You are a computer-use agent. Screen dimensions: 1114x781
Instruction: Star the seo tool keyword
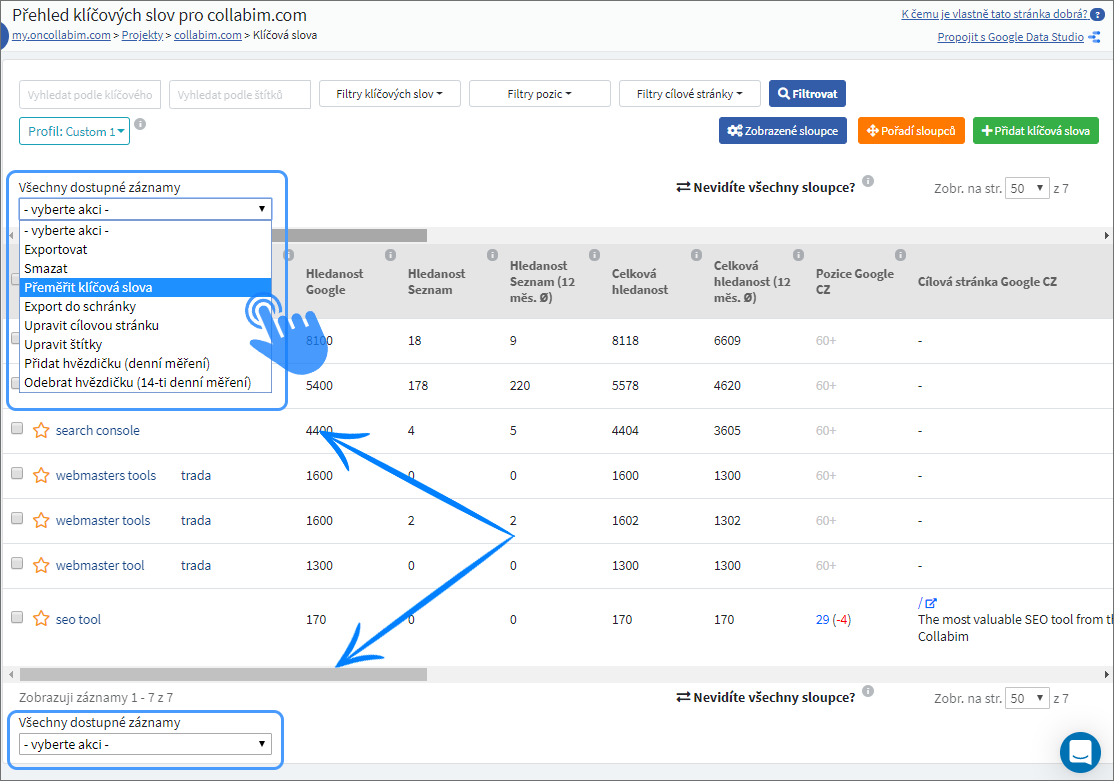pyautogui.click(x=41, y=619)
